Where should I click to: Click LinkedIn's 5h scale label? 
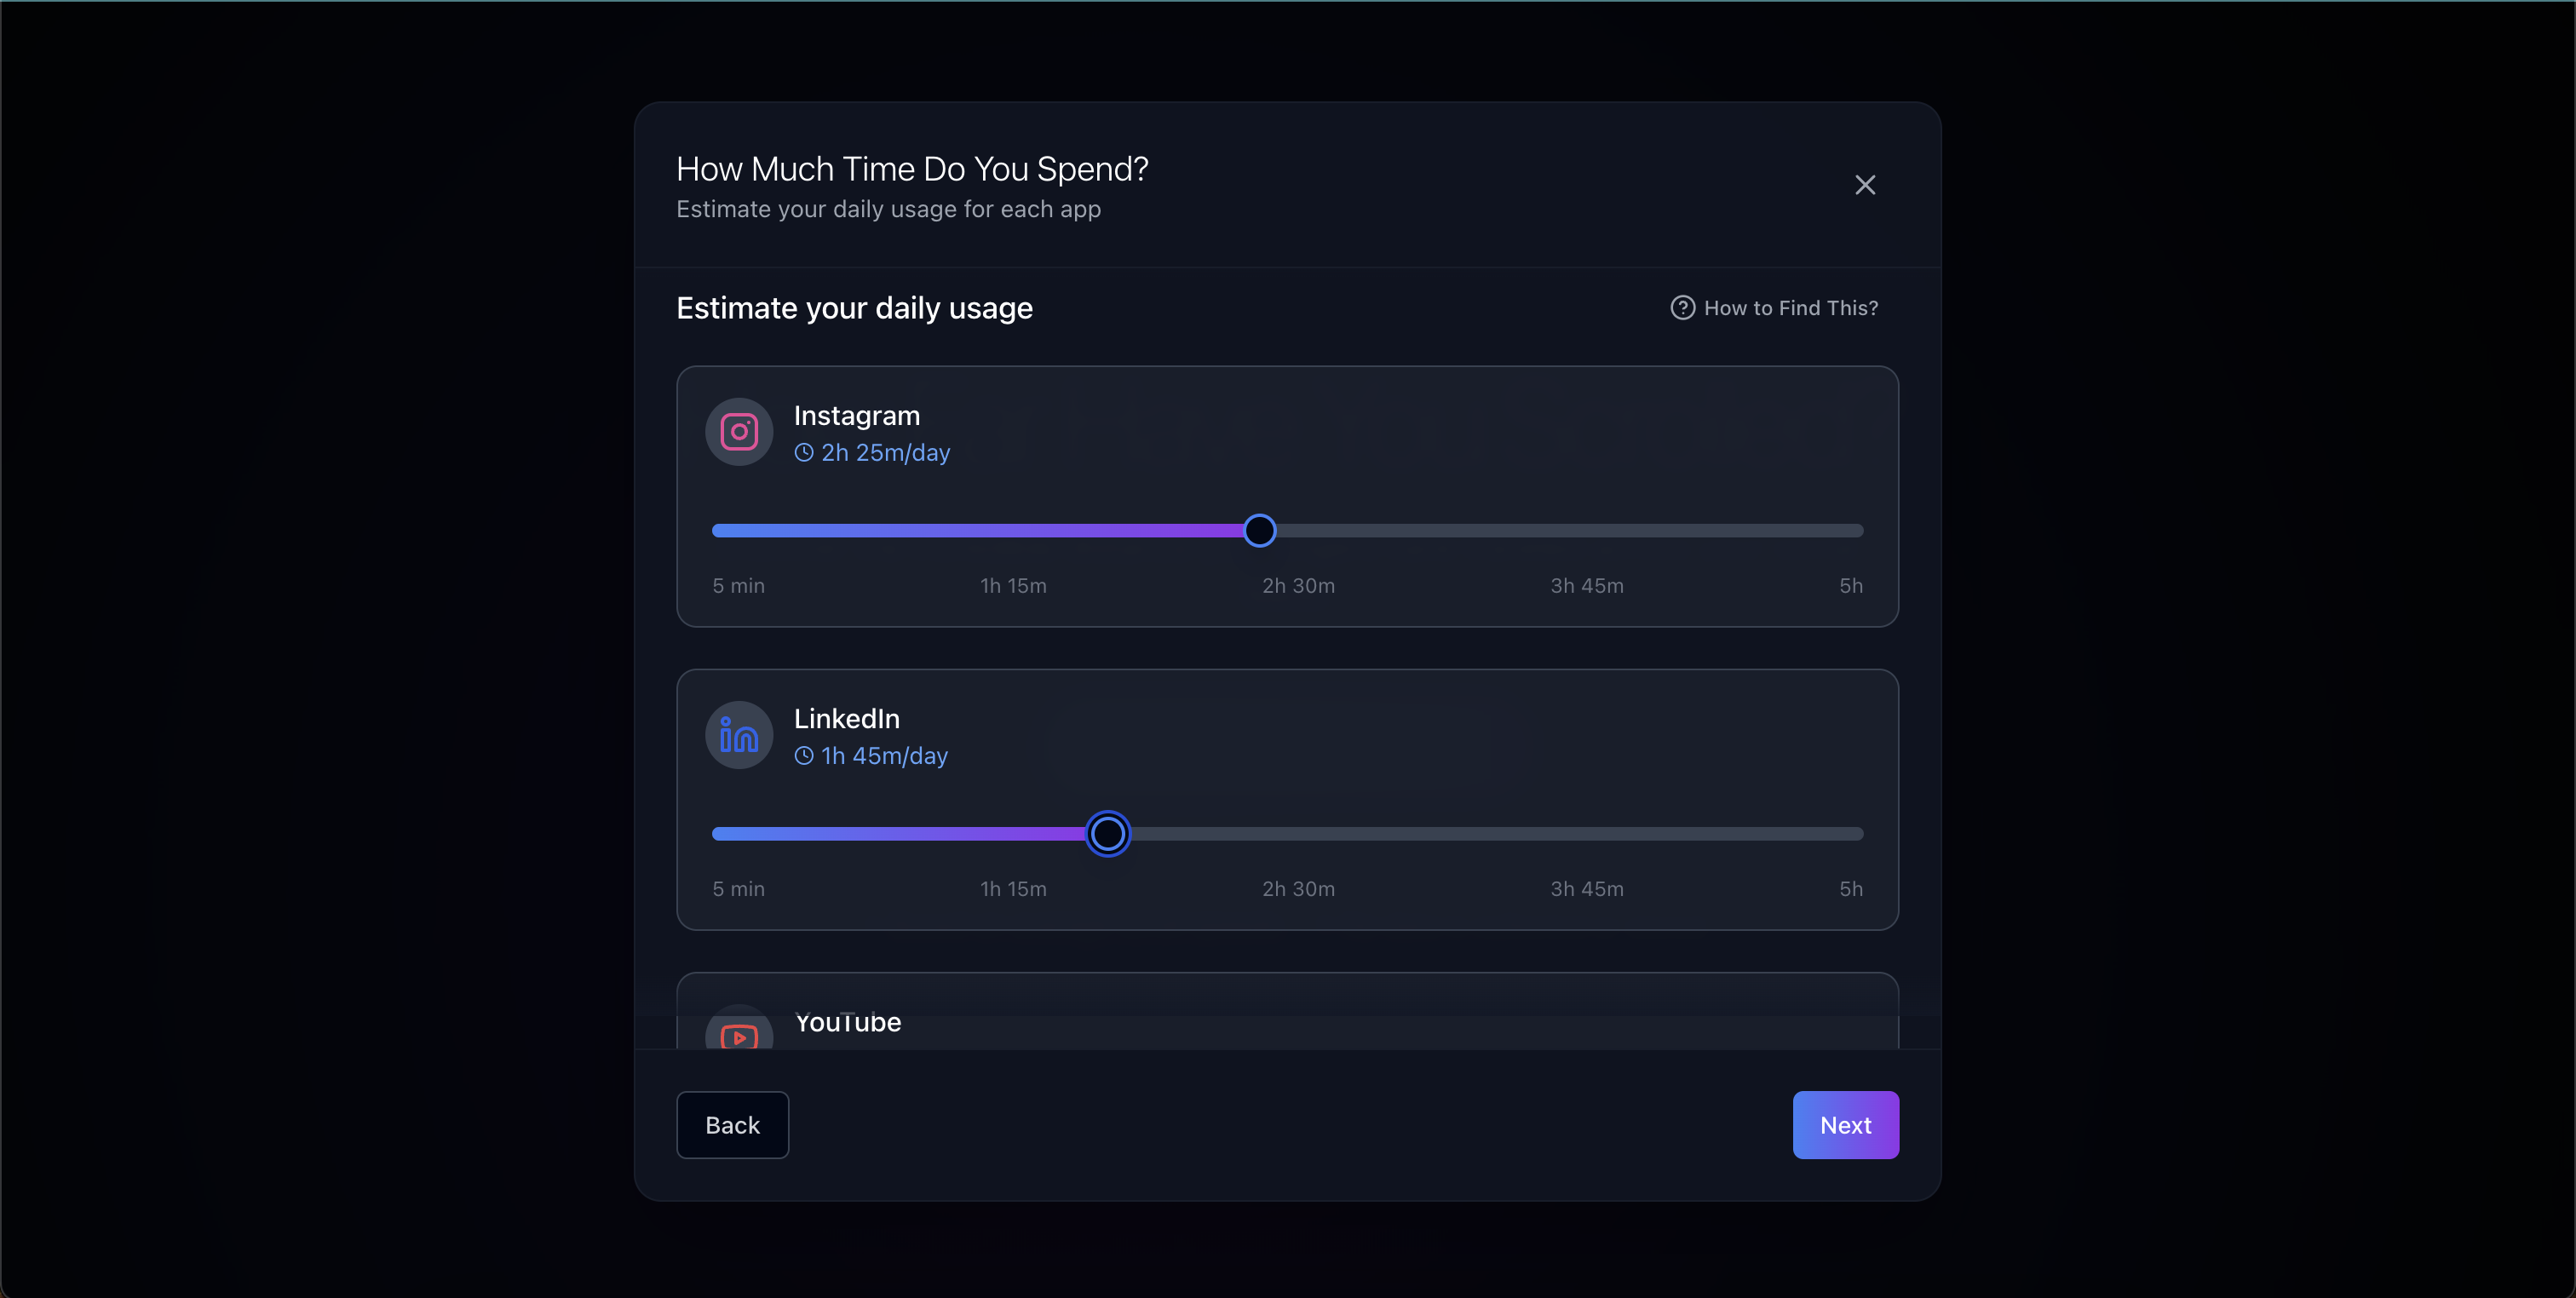click(x=1851, y=889)
